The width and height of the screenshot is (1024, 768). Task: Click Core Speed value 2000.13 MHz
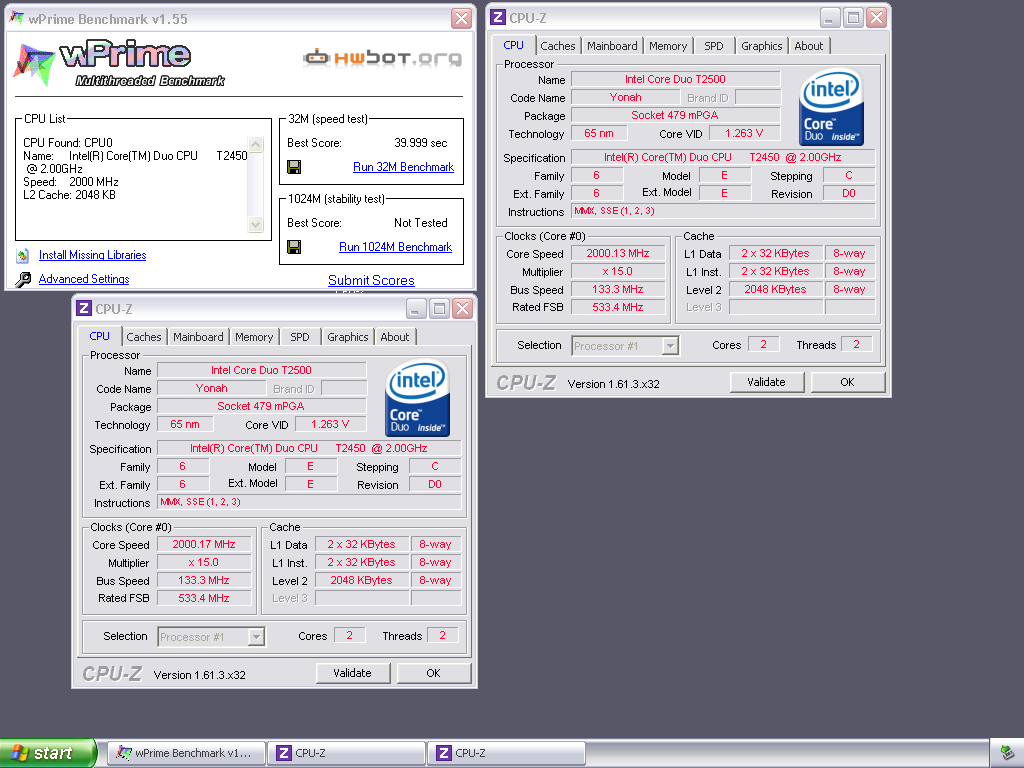[x=618, y=253]
